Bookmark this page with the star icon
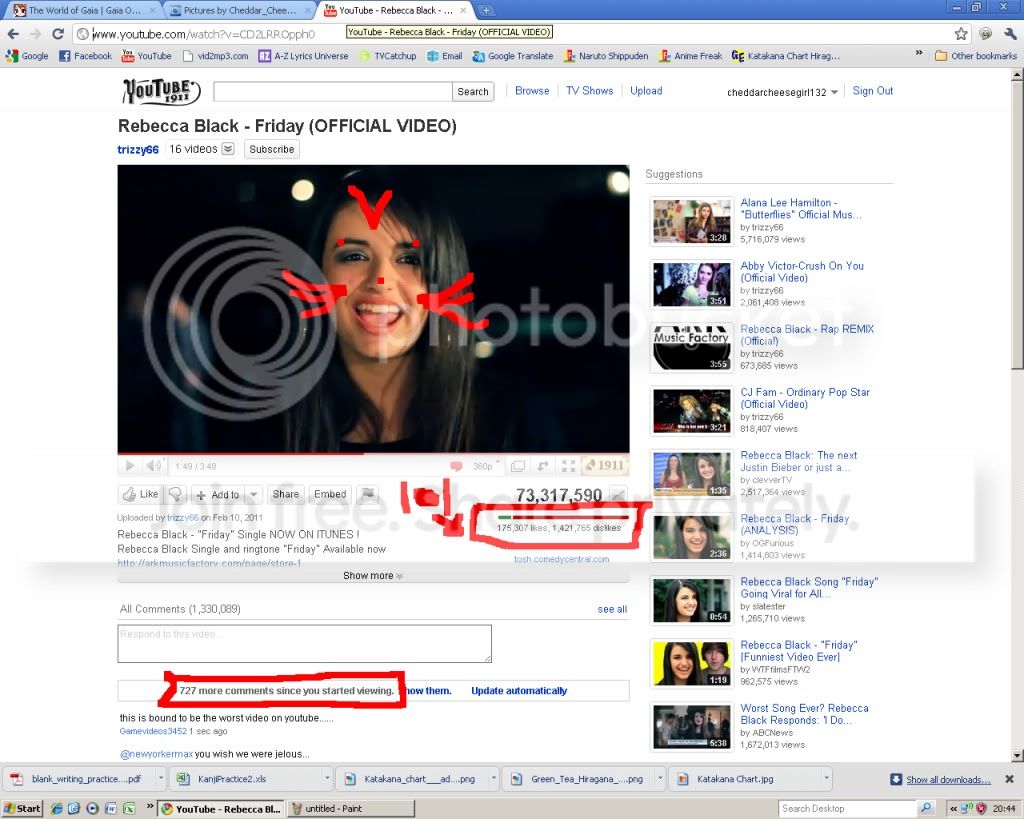Image resolution: width=1024 pixels, height=819 pixels. tap(961, 33)
